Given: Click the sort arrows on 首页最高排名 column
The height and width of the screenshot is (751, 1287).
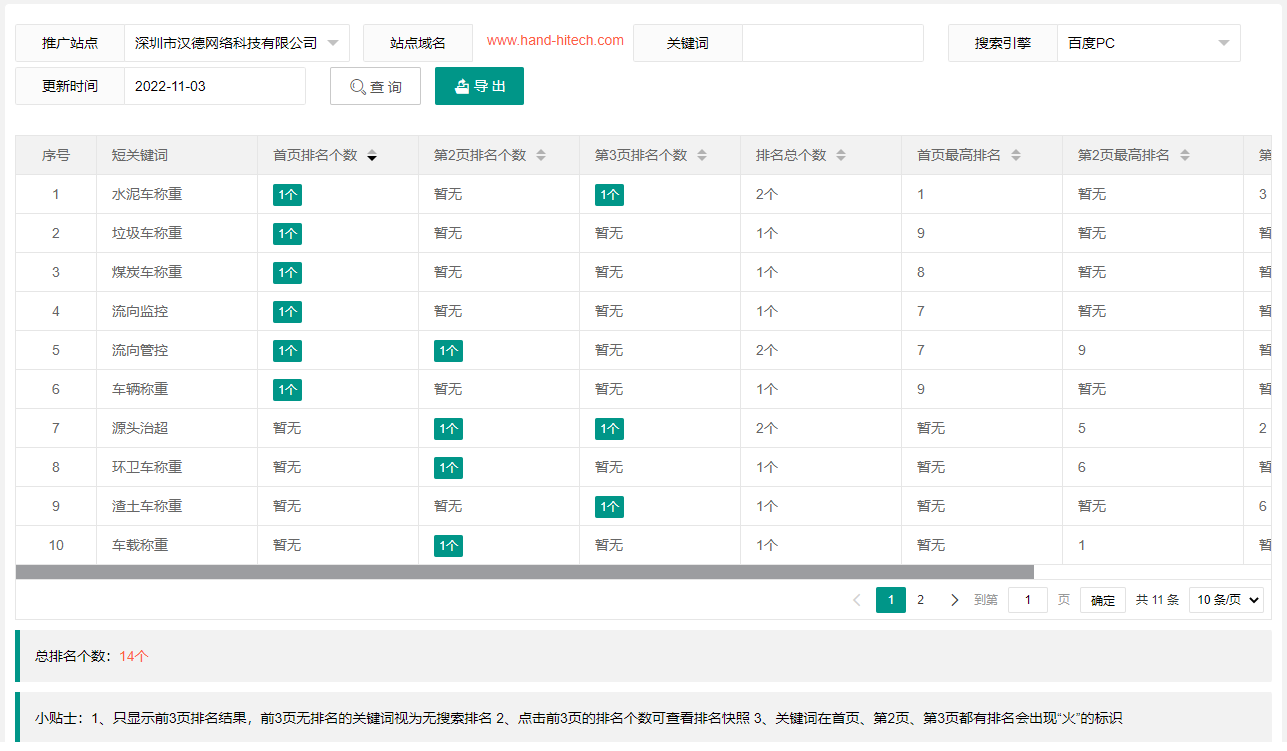Looking at the screenshot, I should (1016, 154).
